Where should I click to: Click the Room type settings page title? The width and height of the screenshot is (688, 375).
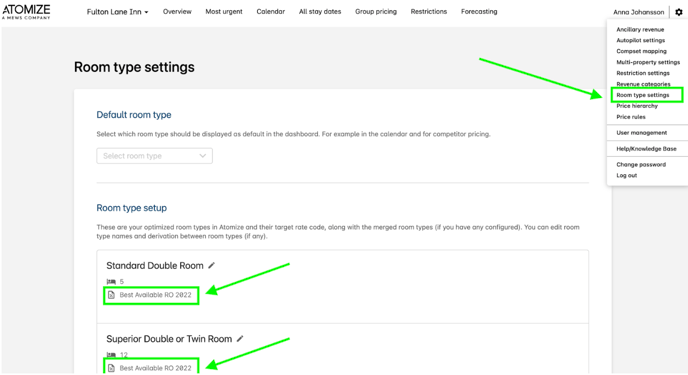pos(134,67)
